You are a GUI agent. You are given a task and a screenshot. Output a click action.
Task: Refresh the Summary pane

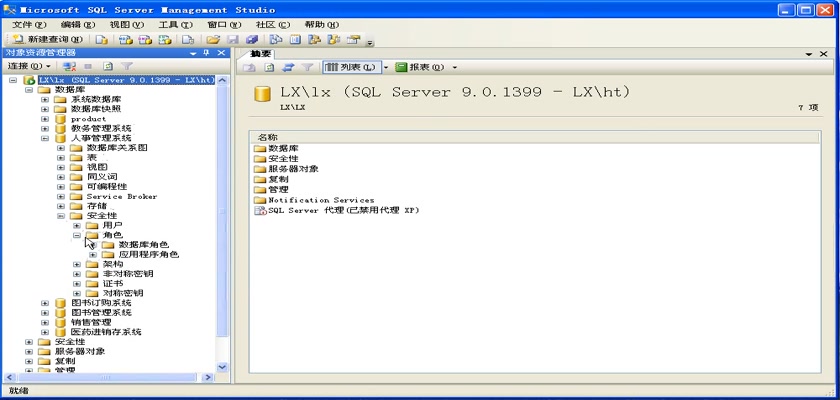pyautogui.click(x=269, y=67)
